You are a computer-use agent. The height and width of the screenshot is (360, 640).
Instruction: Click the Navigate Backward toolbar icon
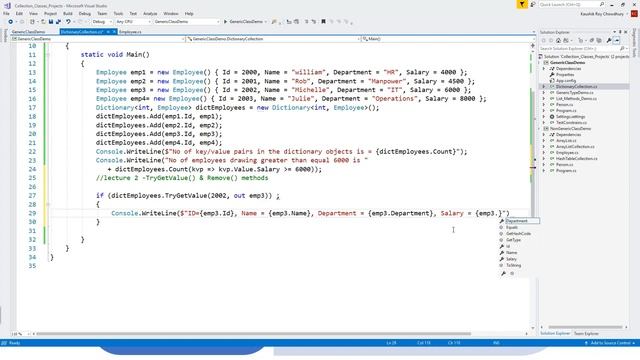click(11, 22)
